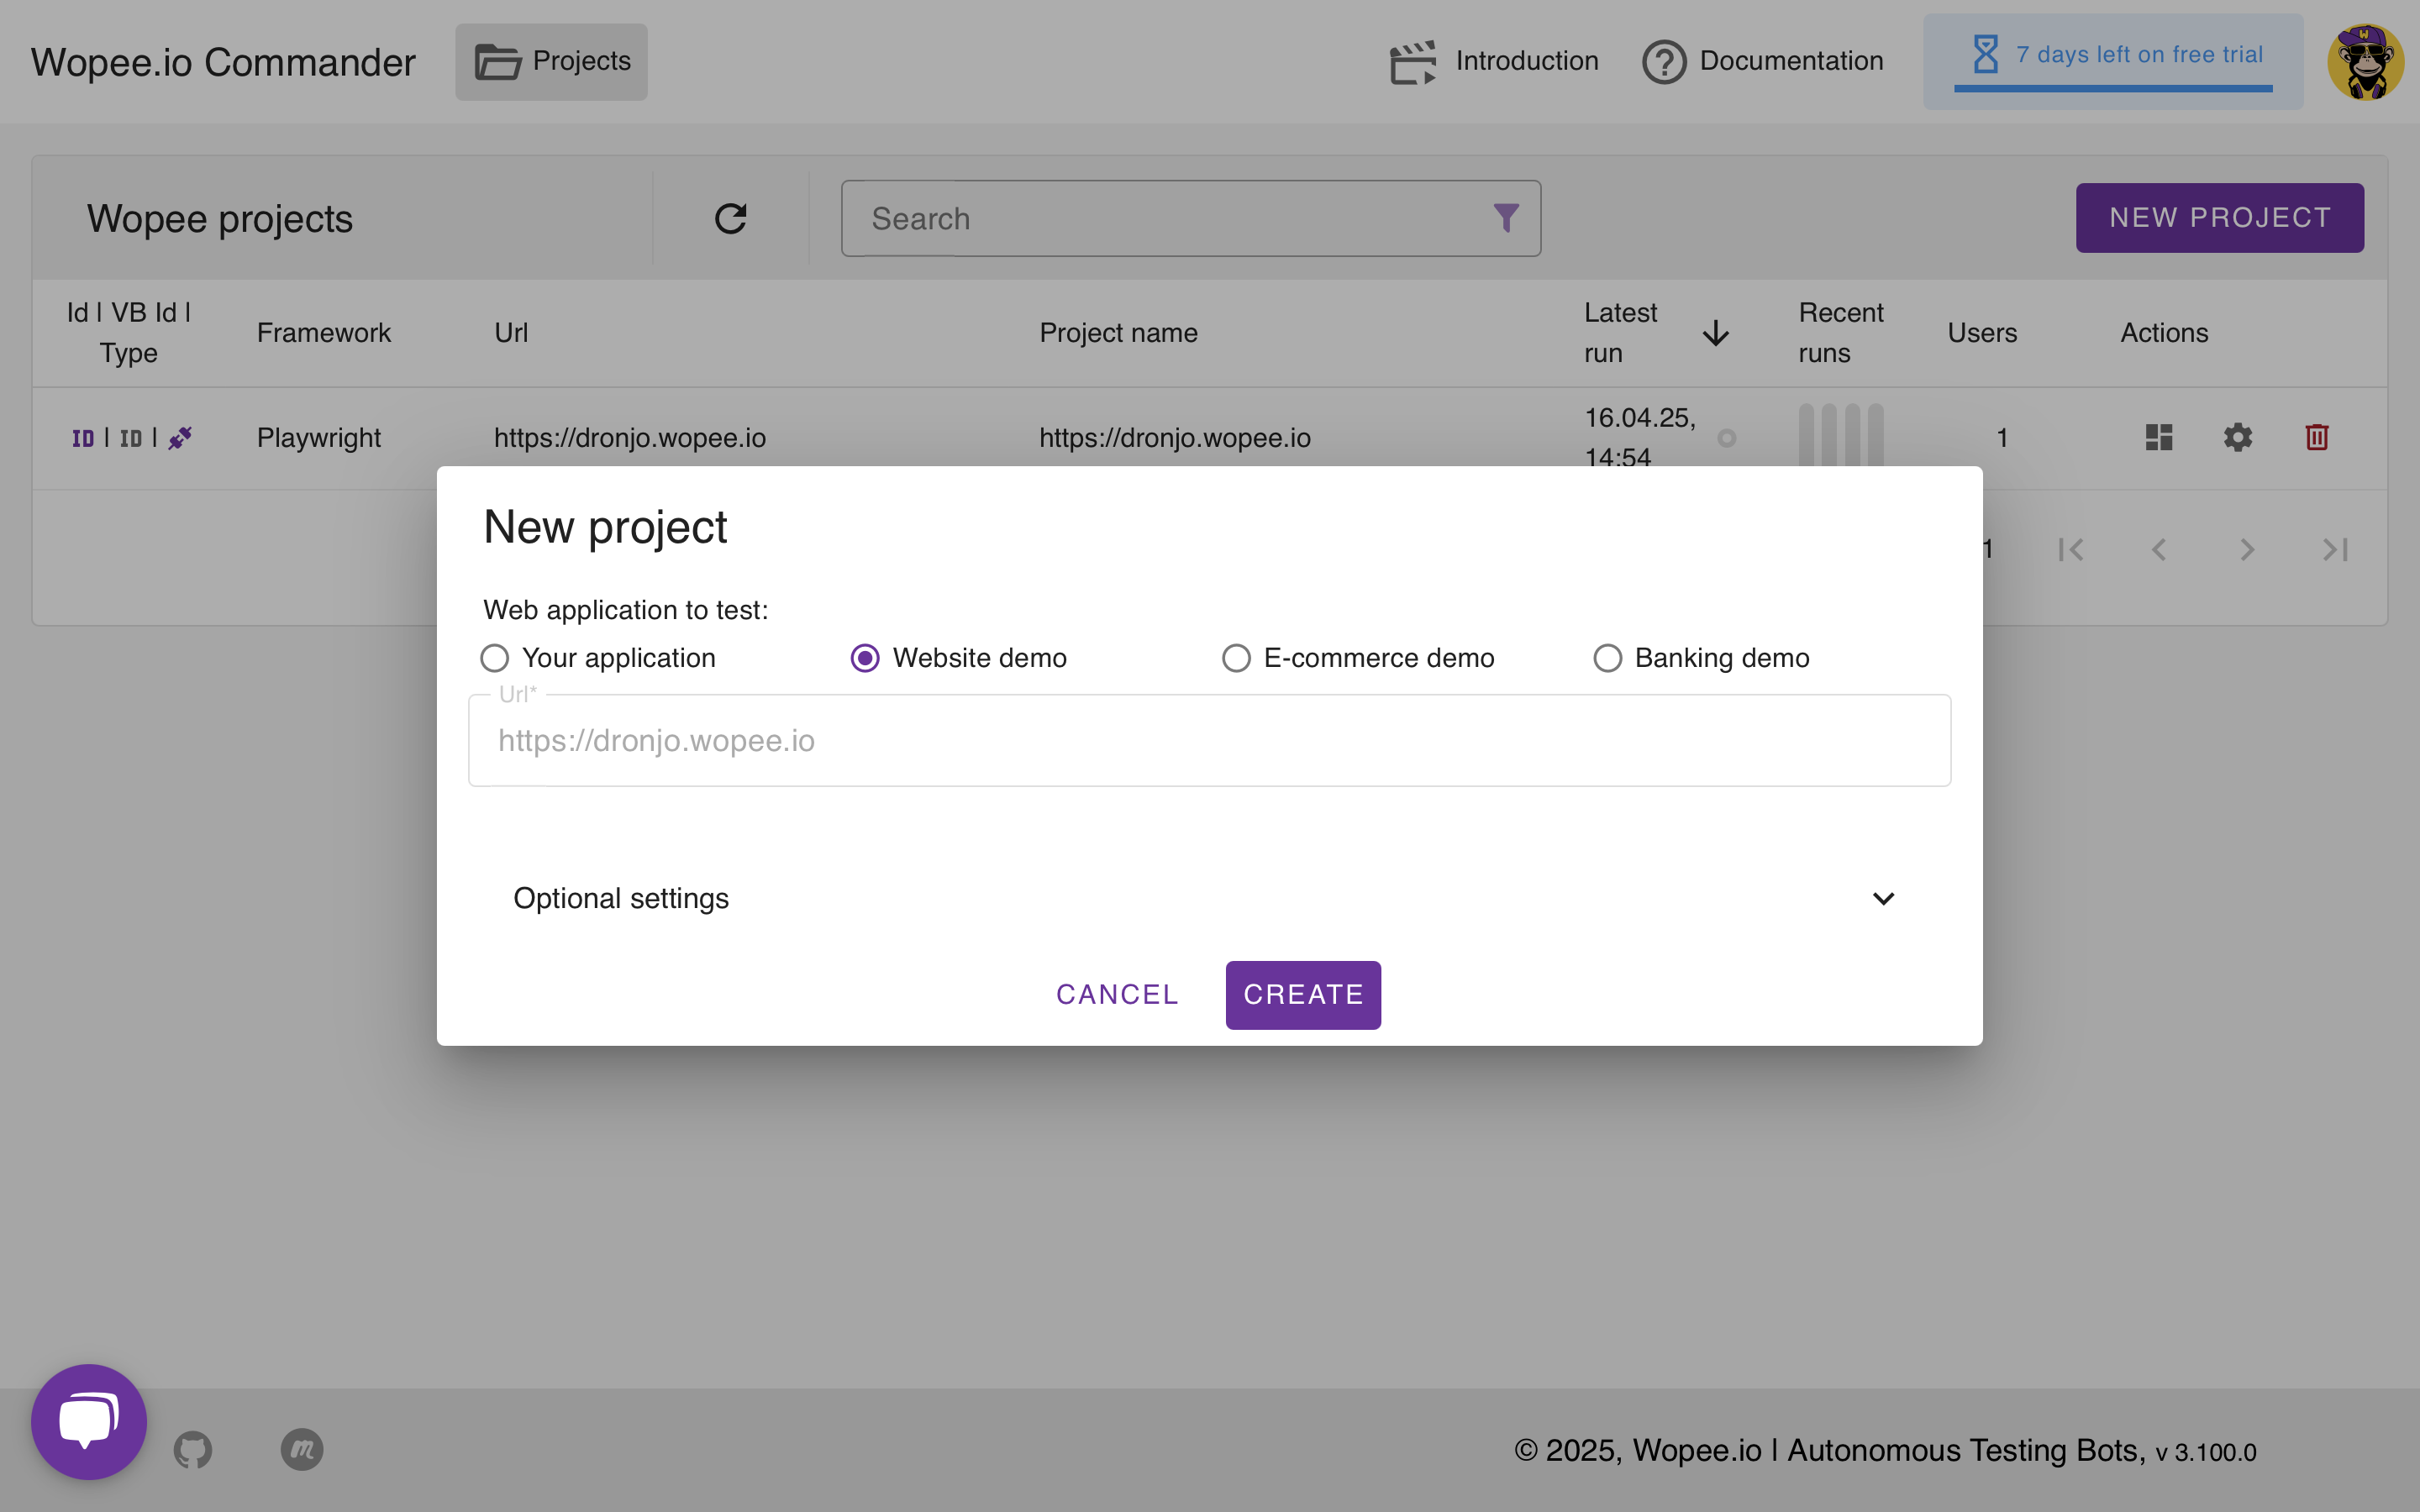Click the refresh projects icon
The height and width of the screenshot is (1512, 2420).
[x=731, y=218]
